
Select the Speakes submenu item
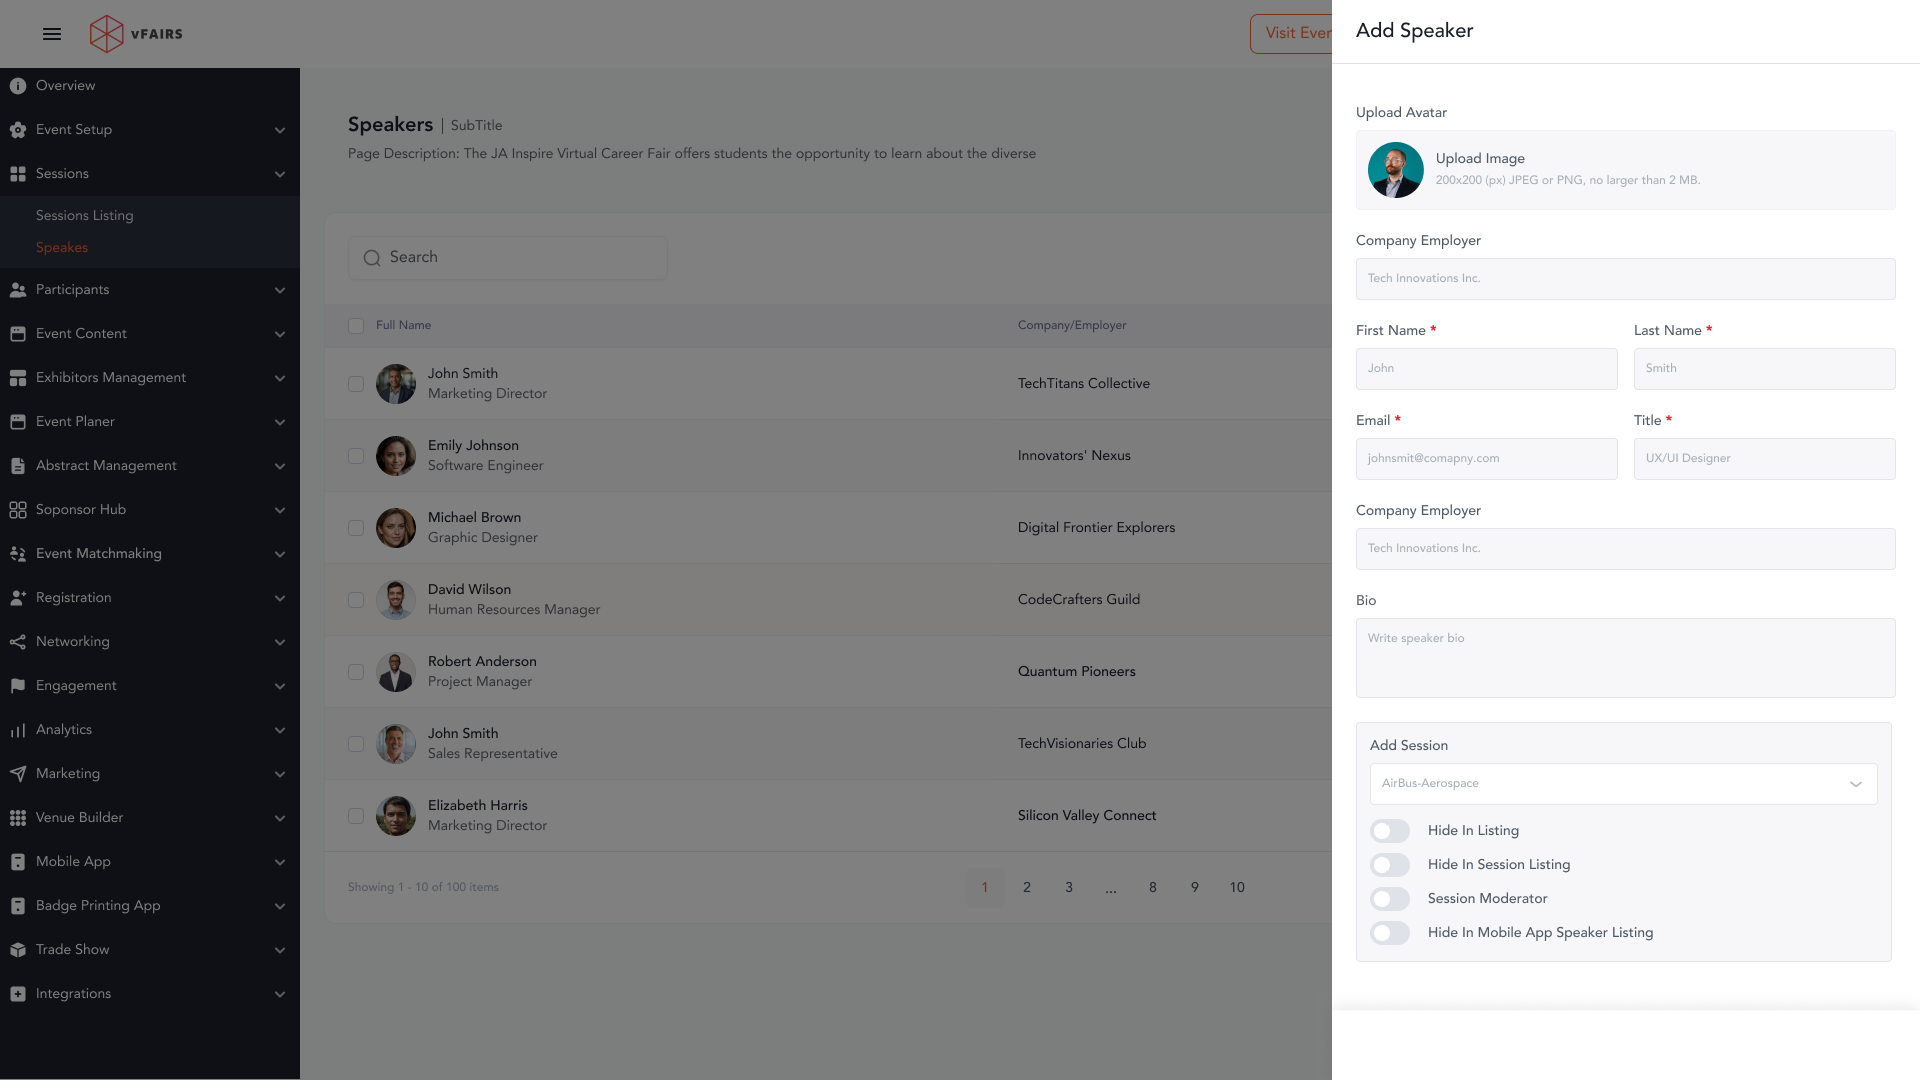62,248
